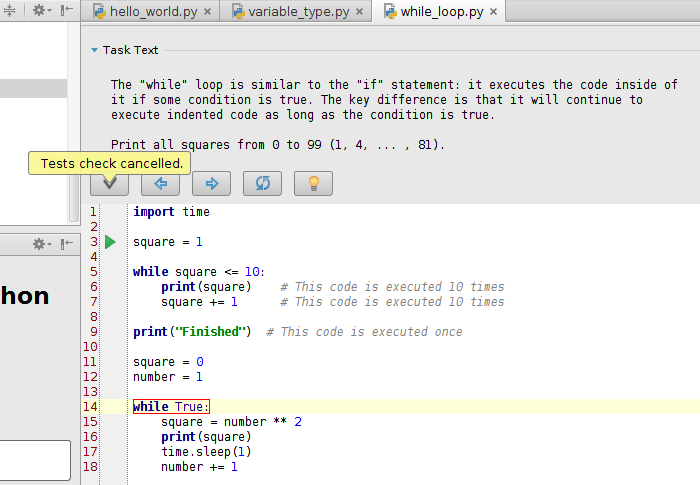700x485 pixels.
Task: Click 'import time' on line 1
Action: pyautogui.click(x=171, y=212)
